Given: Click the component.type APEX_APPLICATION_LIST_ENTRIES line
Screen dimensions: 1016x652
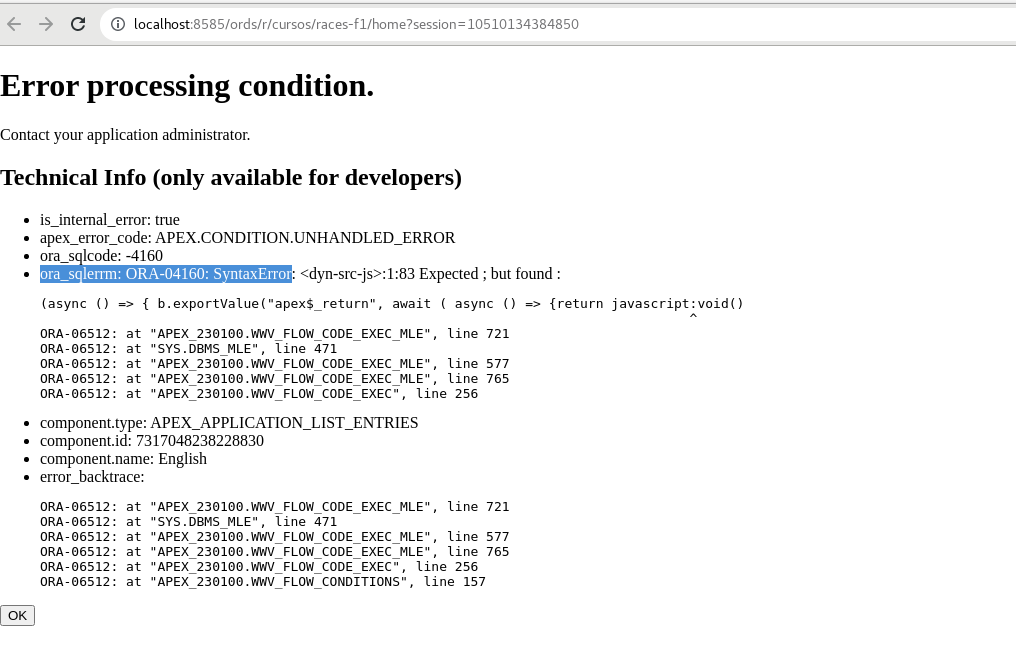Looking at the screenshot, I should click(229, 422).
